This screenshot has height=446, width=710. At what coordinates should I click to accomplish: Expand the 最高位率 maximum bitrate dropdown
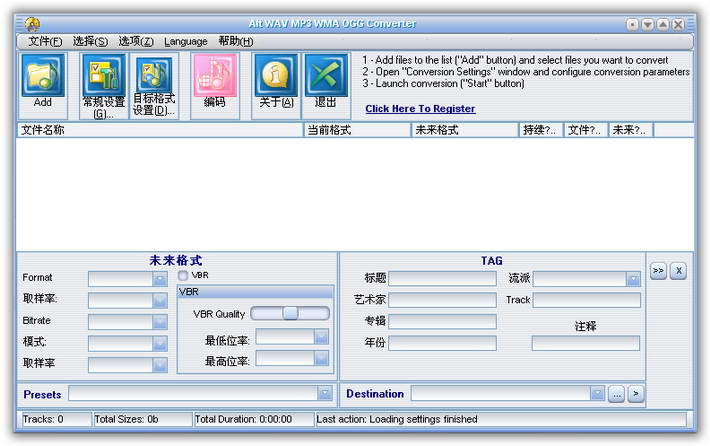[321, 358]
